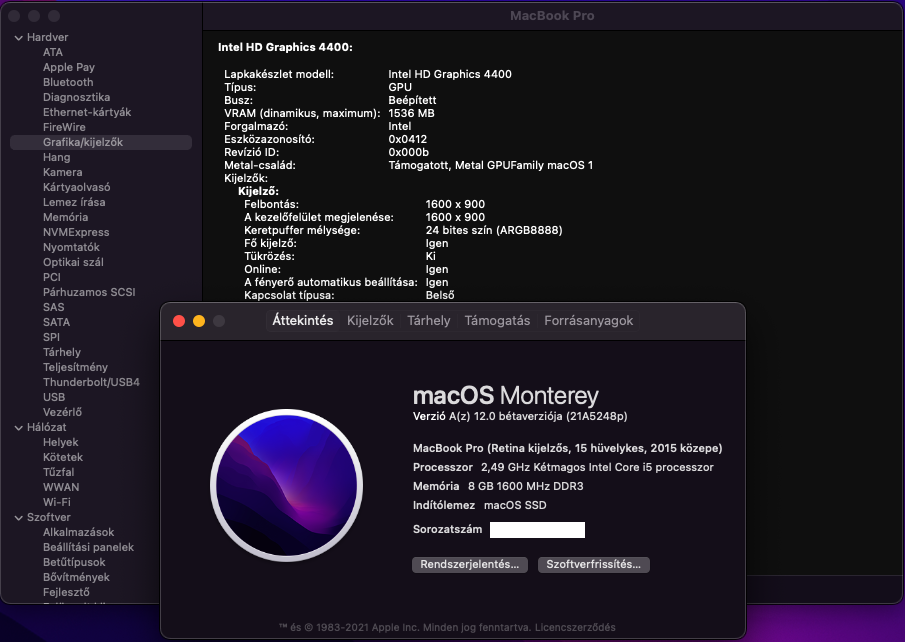Click the device ID value 0x0412
The image size is (905, 642).
(x=407, y=139)
